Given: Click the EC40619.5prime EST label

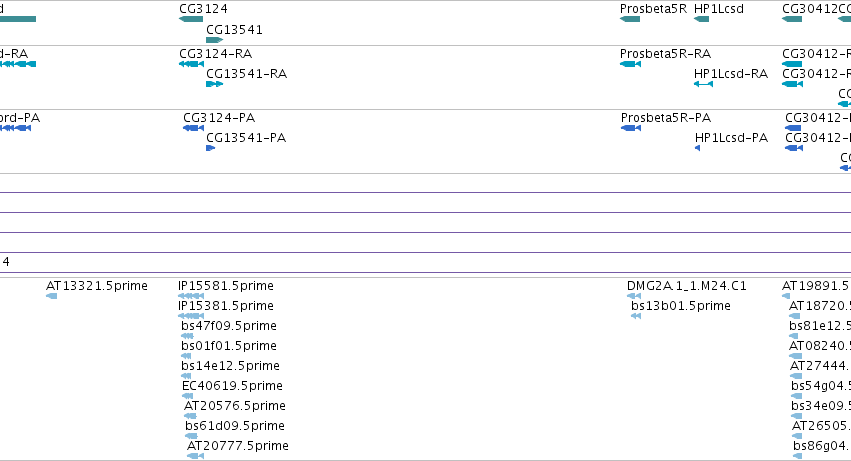Looking at the screenshot, I should coord(232,386).
